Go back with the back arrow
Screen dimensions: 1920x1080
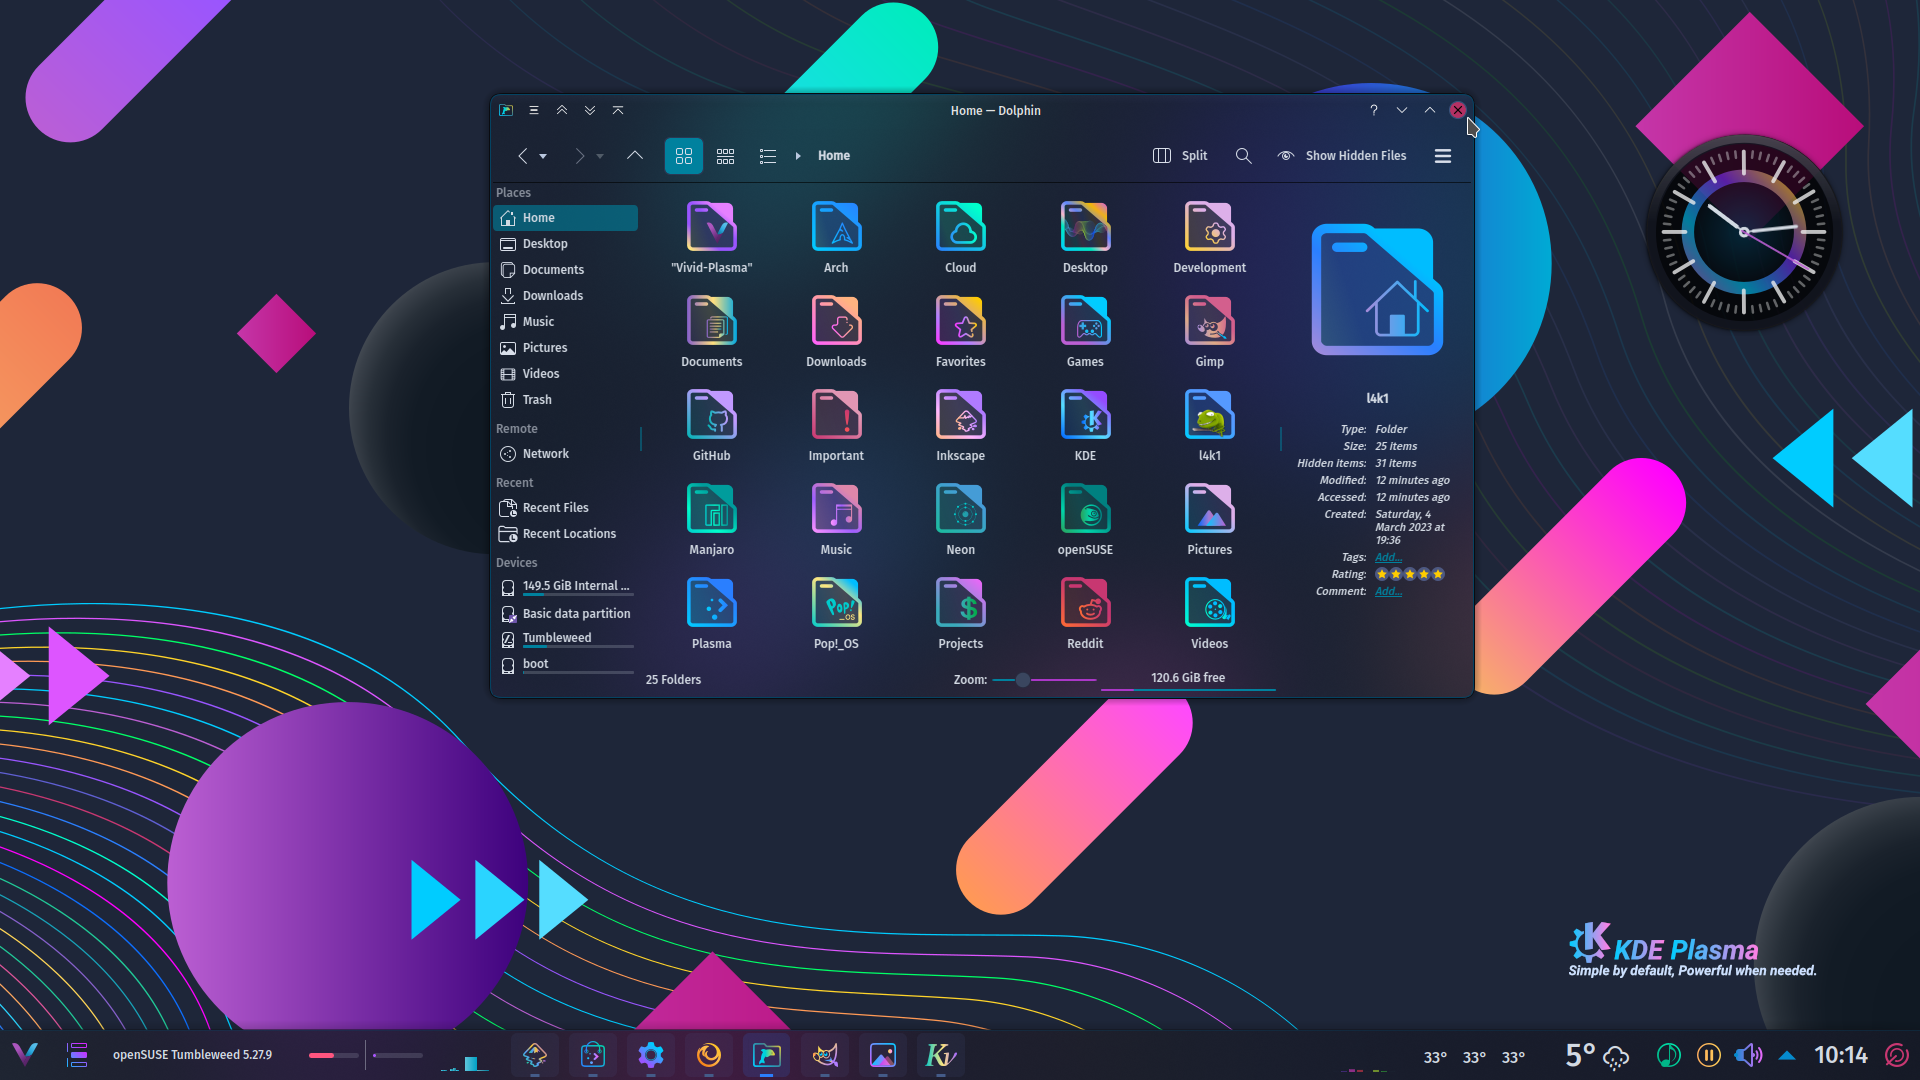coord(522,156)
